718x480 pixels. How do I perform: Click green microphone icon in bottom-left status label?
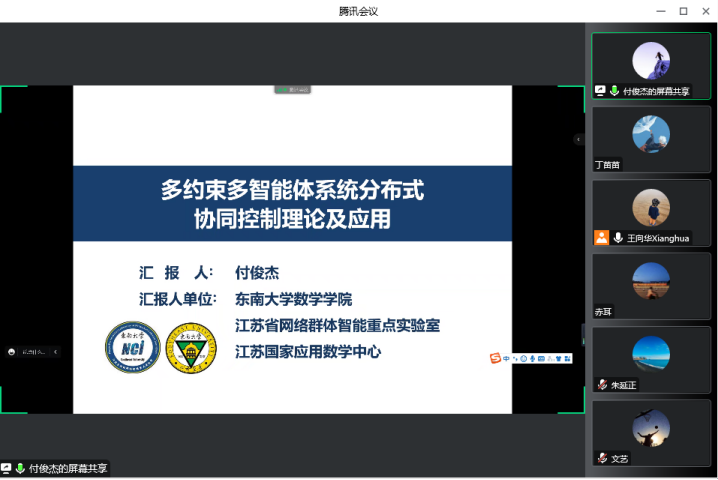(x=20, y=468)
